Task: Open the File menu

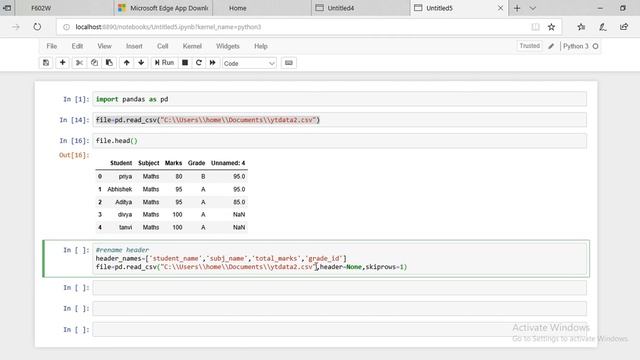Action: coord(52,46)
